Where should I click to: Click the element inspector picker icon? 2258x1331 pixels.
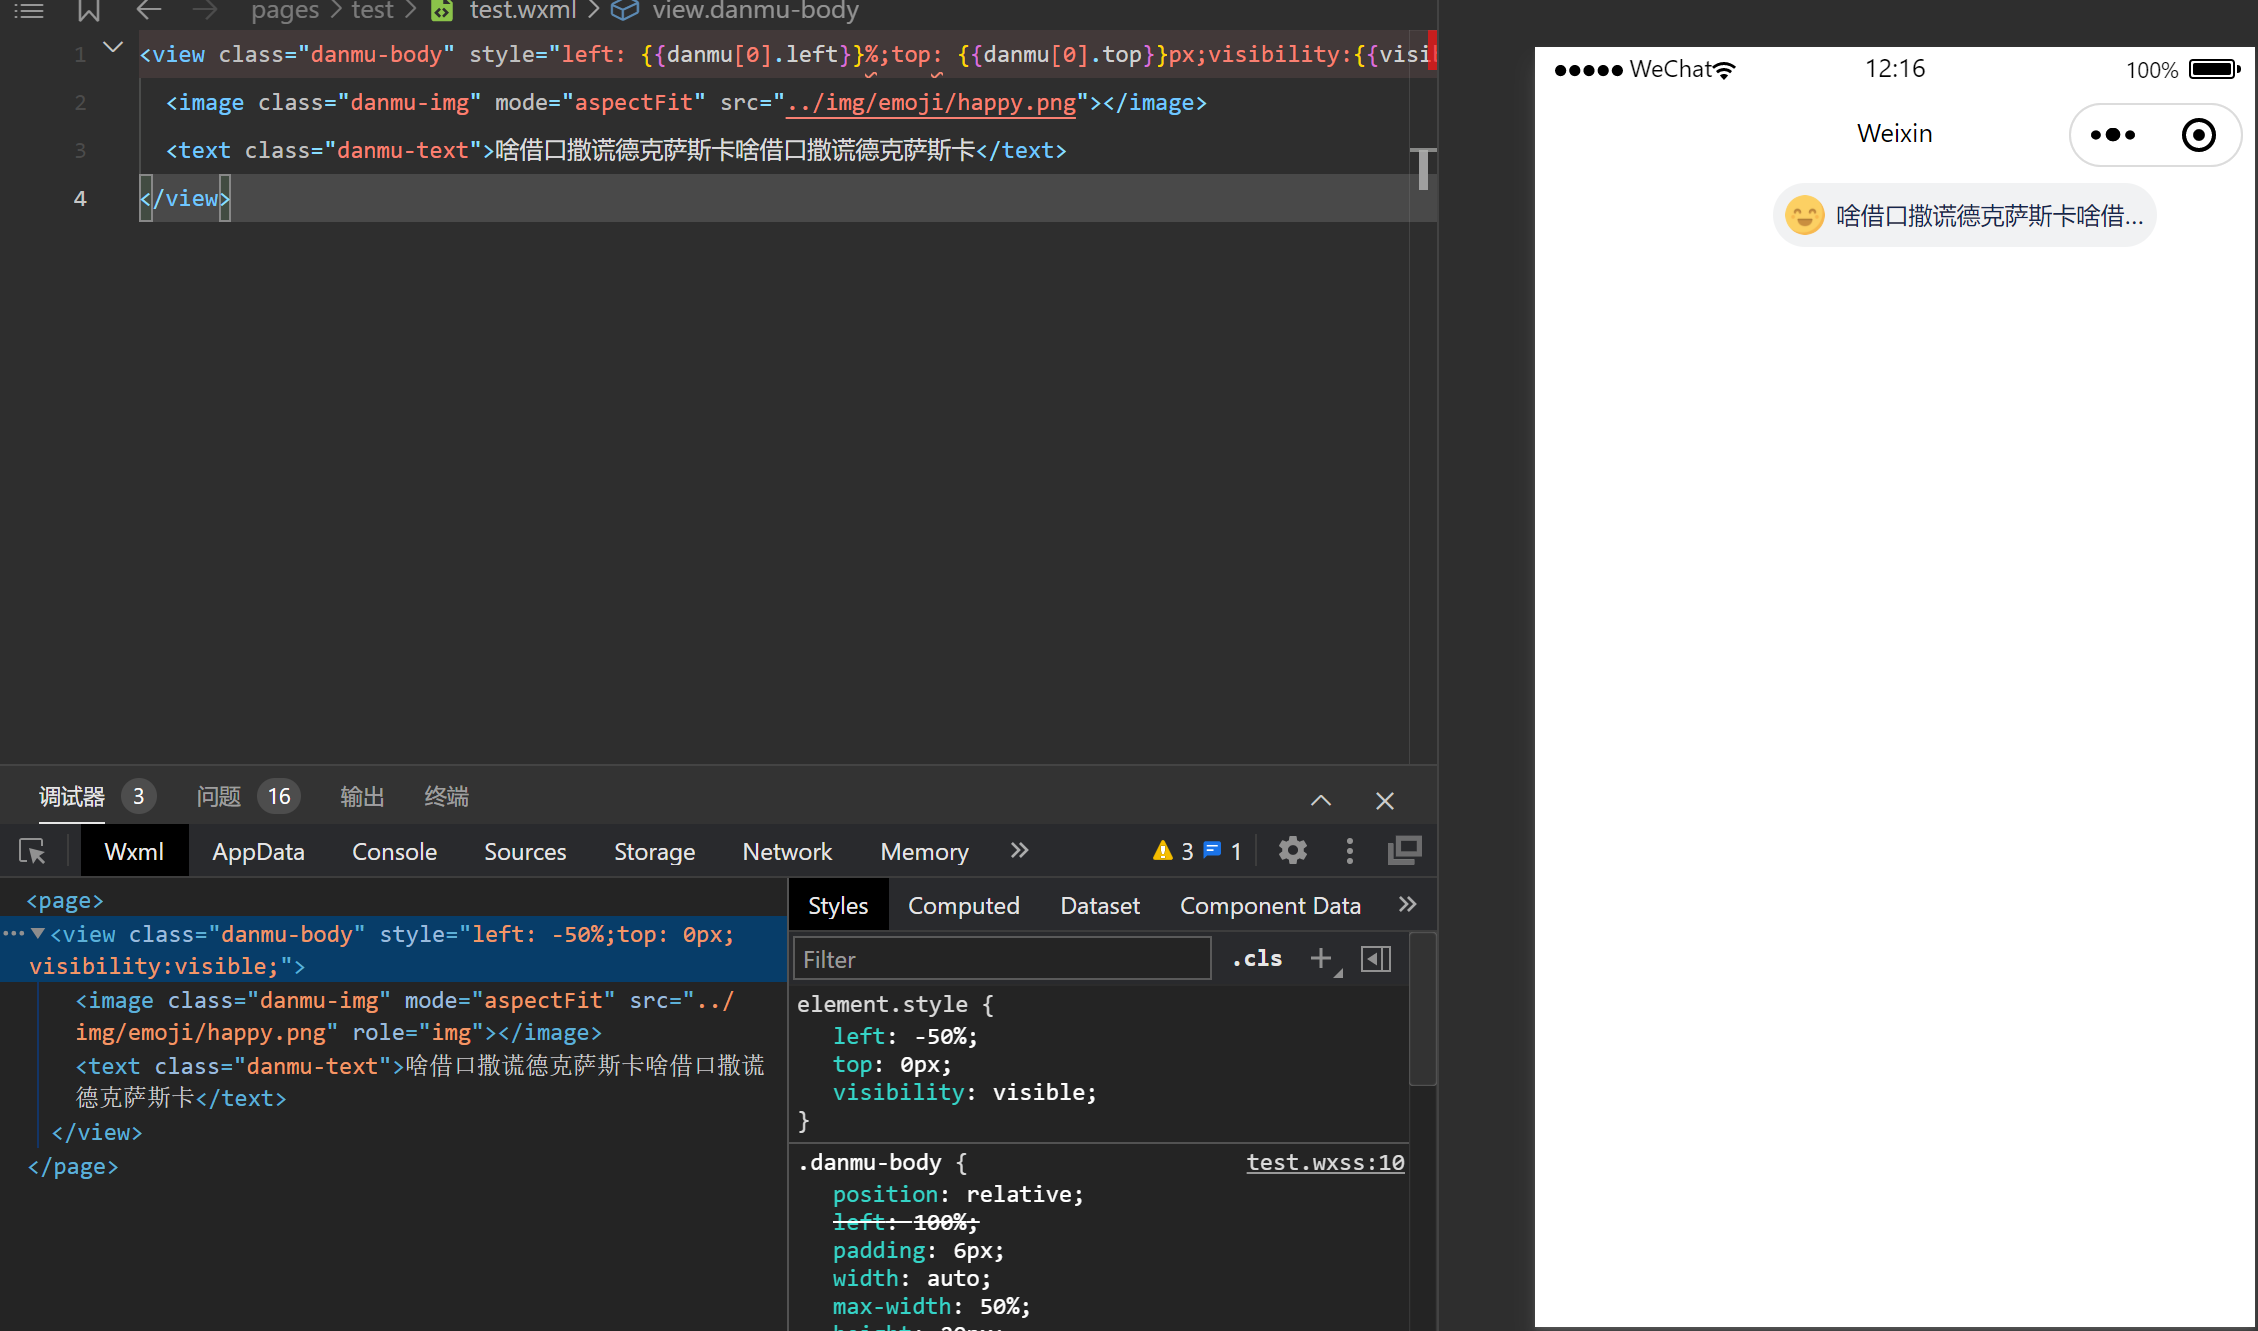pos(32,851)
